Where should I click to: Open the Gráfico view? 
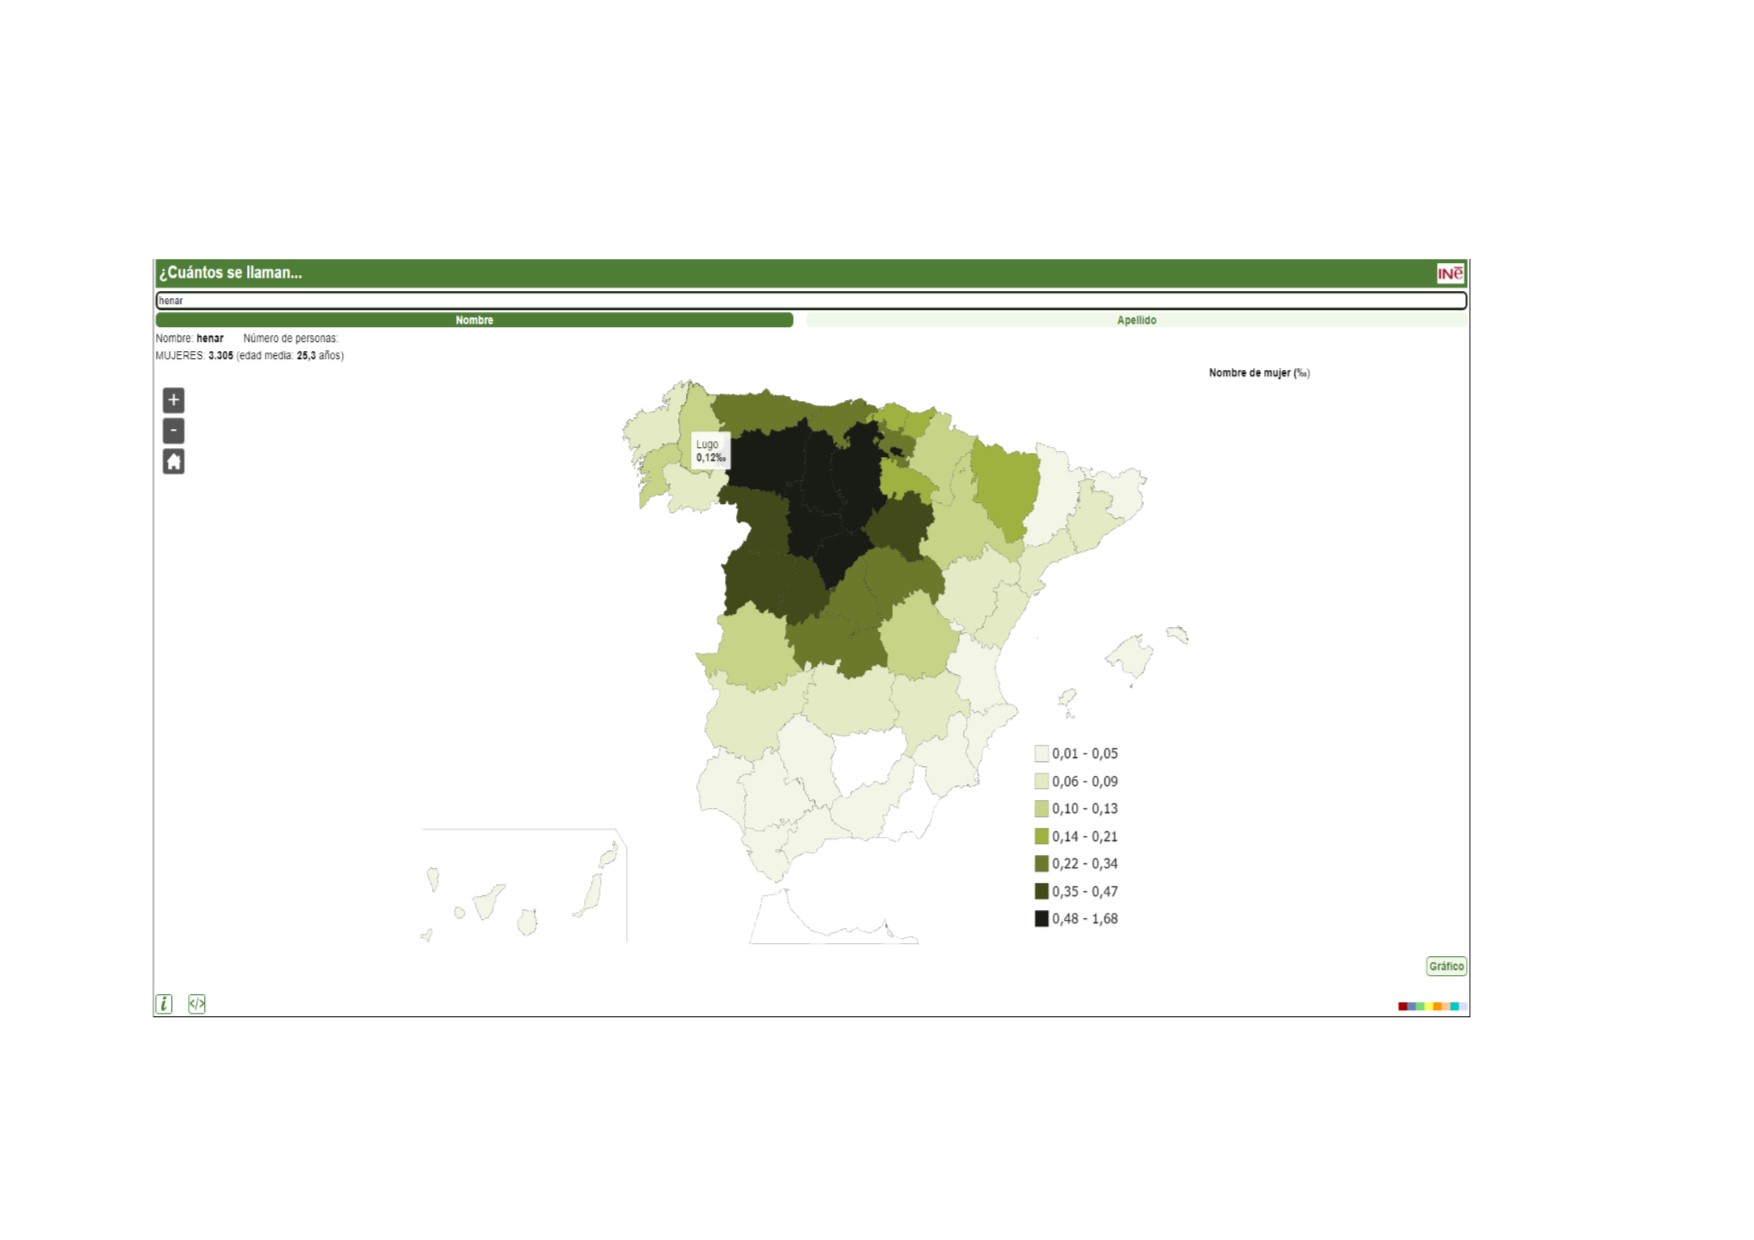click(x=1445, y=966)
